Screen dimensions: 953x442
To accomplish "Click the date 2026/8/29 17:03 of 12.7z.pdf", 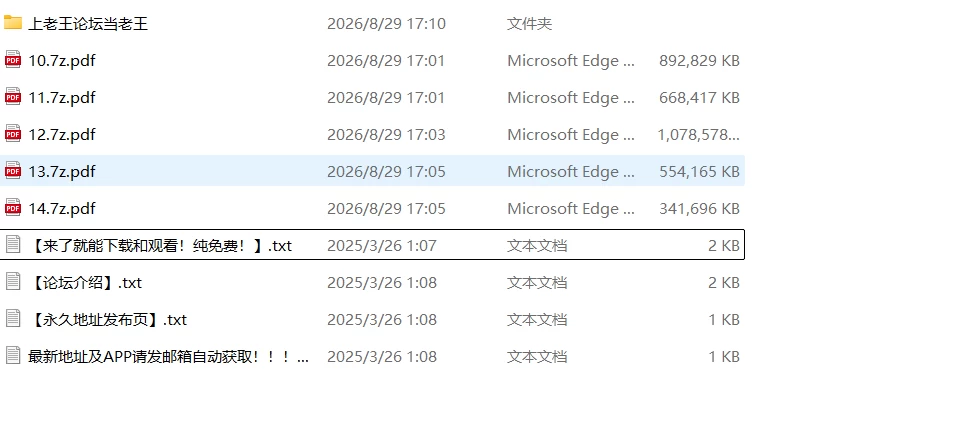I will 386,134.
